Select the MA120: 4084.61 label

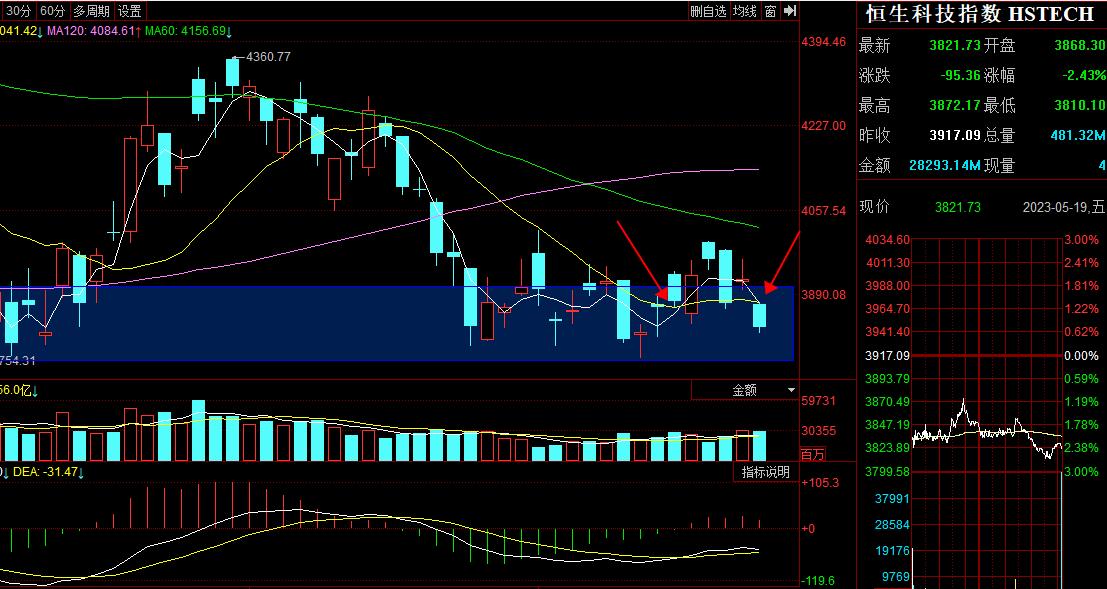91,31
